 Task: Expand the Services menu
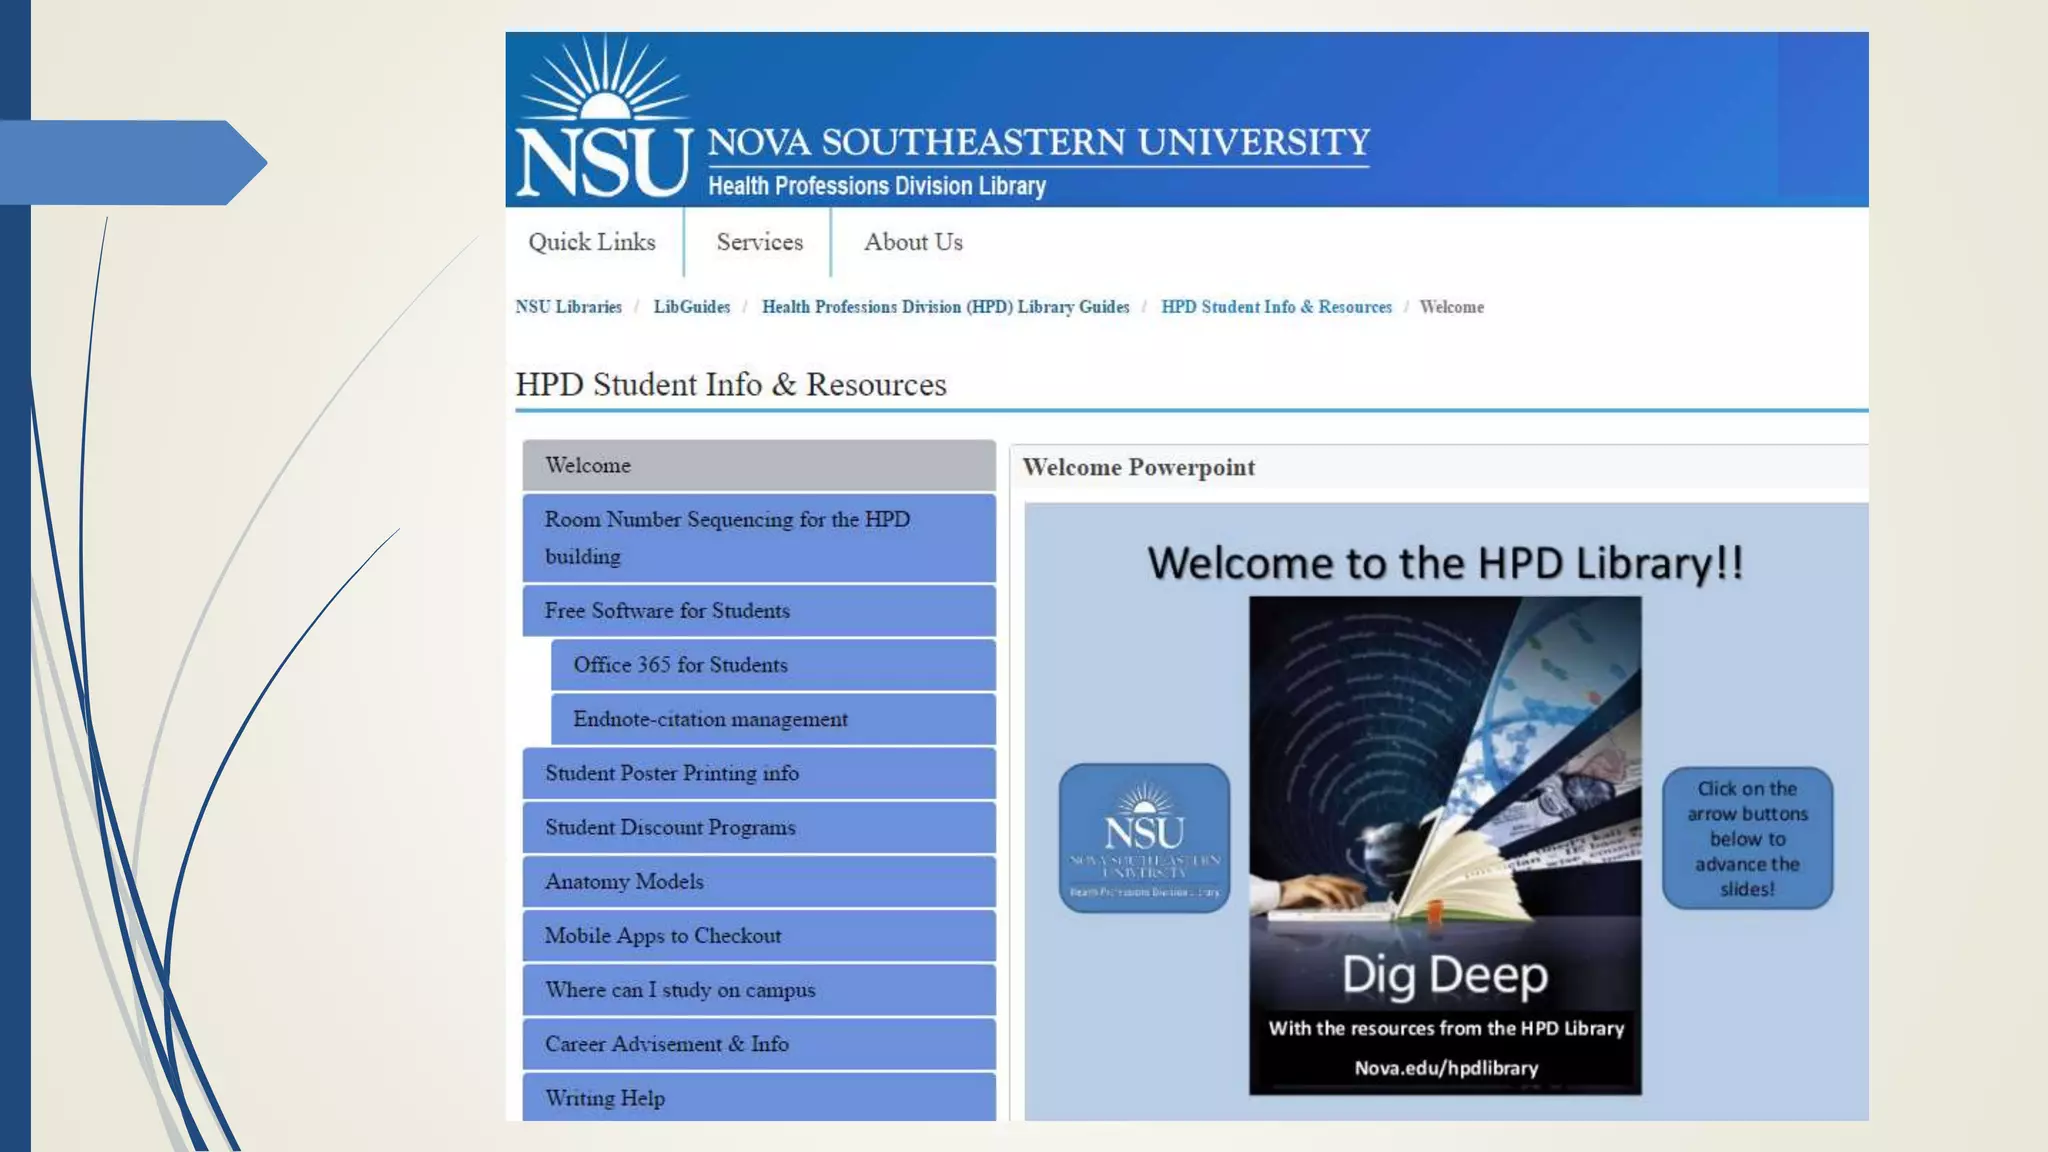pyautogui.click(x=759, y=242)
